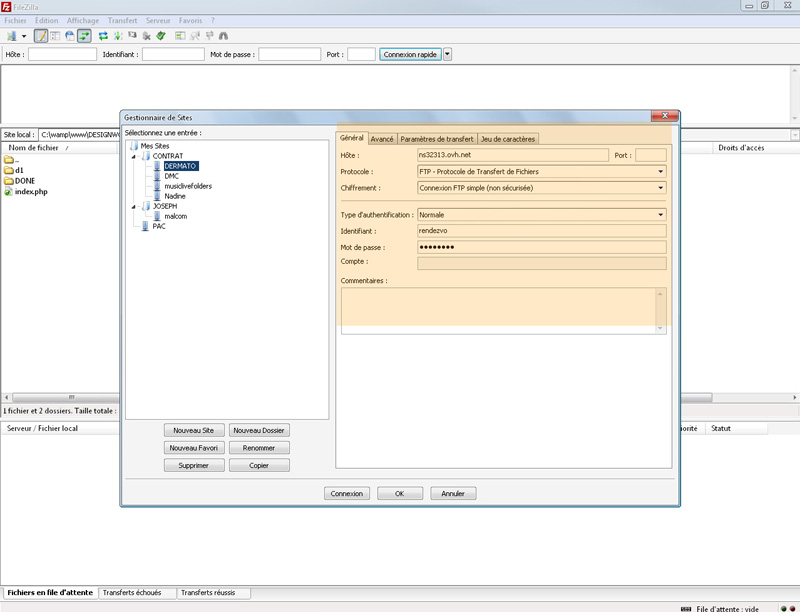Image resolution: width=800 pixels, height=612 pixels.
Task: Collapse the CONTRAT folder in site tree
Action: click(x=134, y=157)
